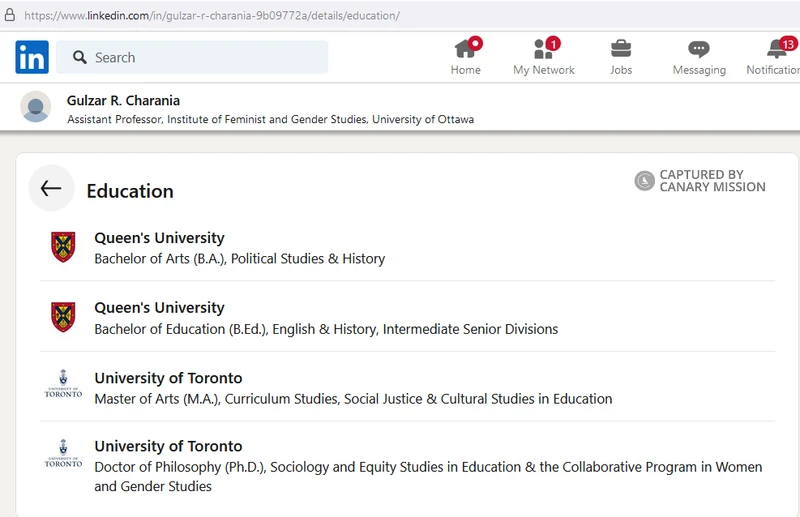Viewport: 800px width, 517px height.
Task: Click Queen's University crest for Bachelor of Education
Action: coord(63,317)
